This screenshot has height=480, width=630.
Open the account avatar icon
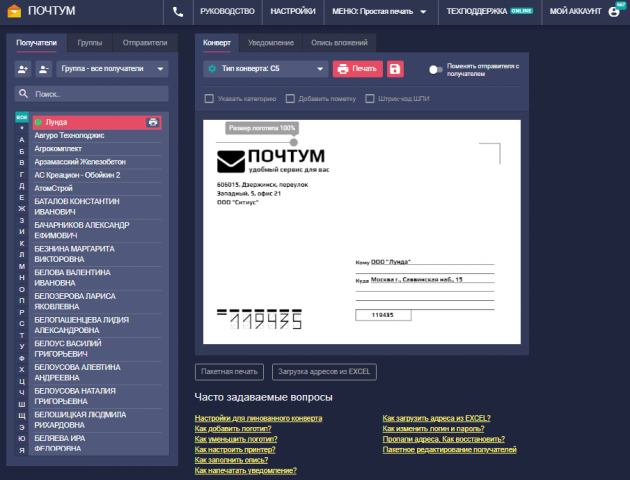coord(614,12)
